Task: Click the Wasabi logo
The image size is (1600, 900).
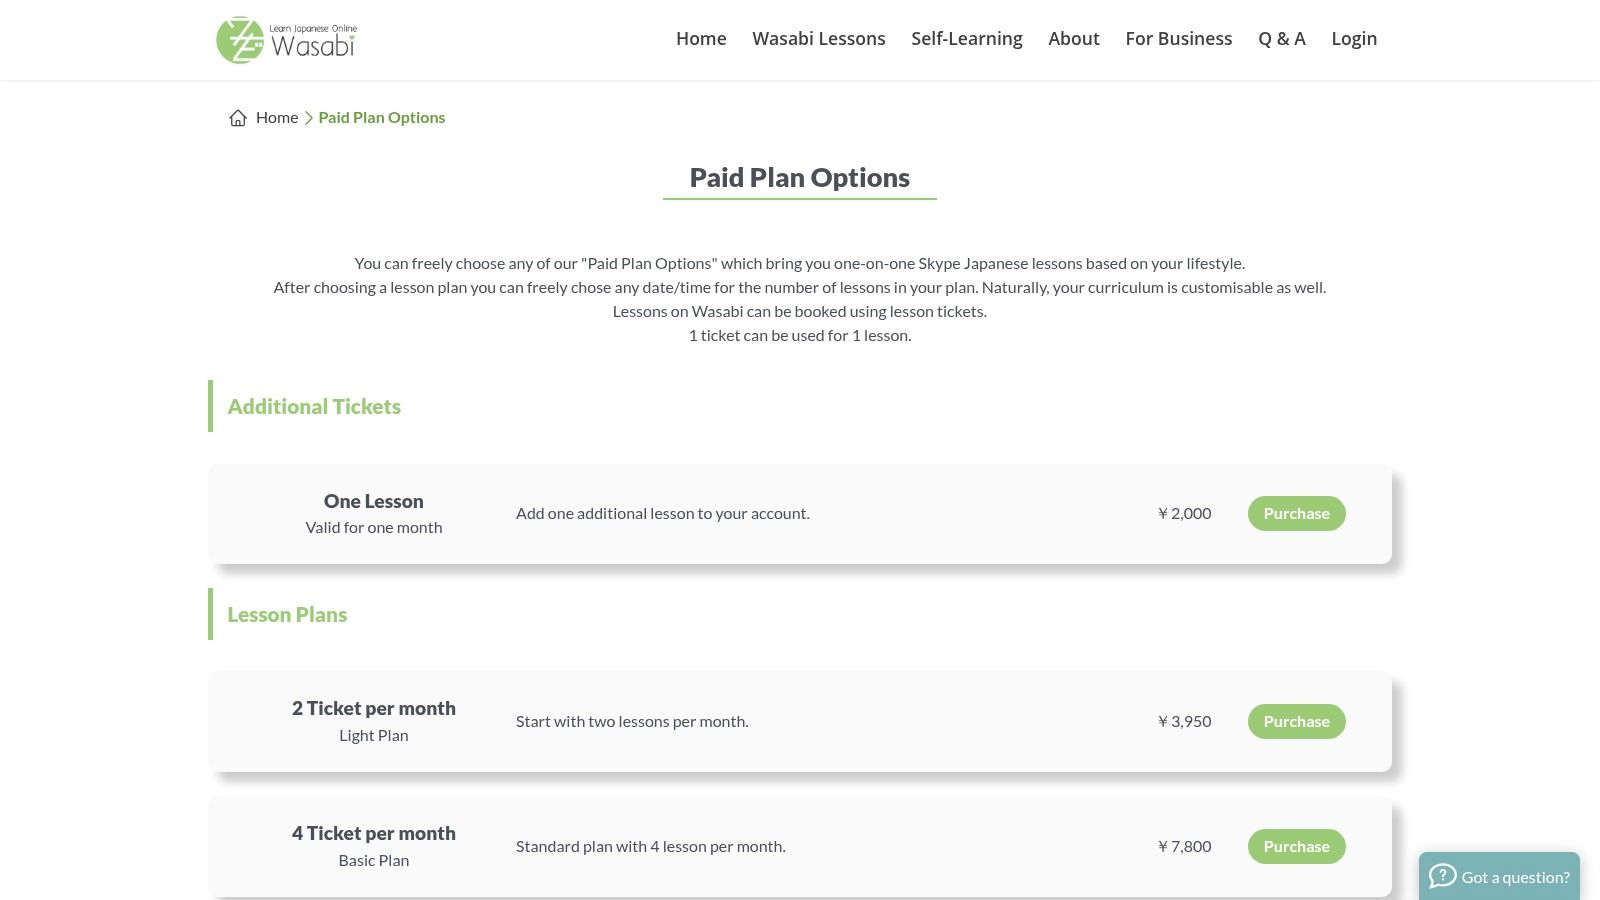Action: (x=287, y=40)
